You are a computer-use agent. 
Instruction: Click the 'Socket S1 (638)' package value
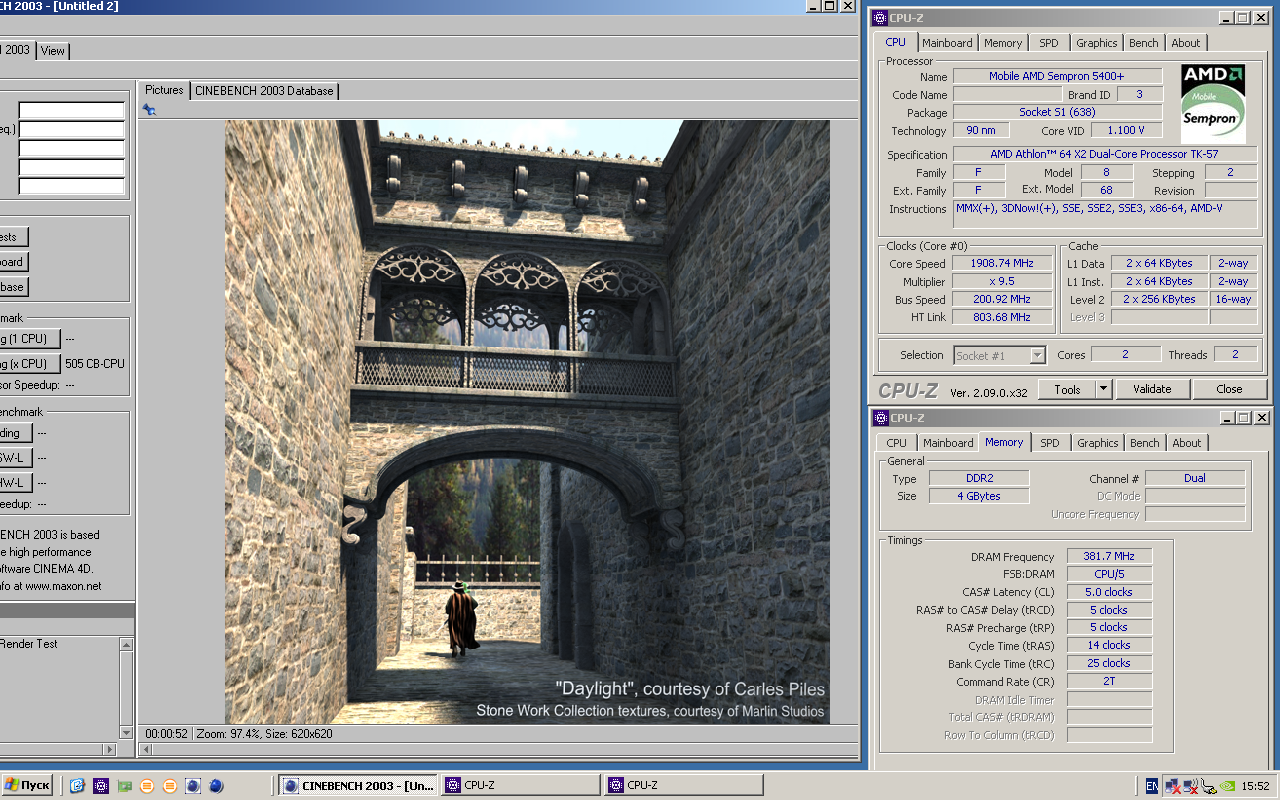point(1057,112)
